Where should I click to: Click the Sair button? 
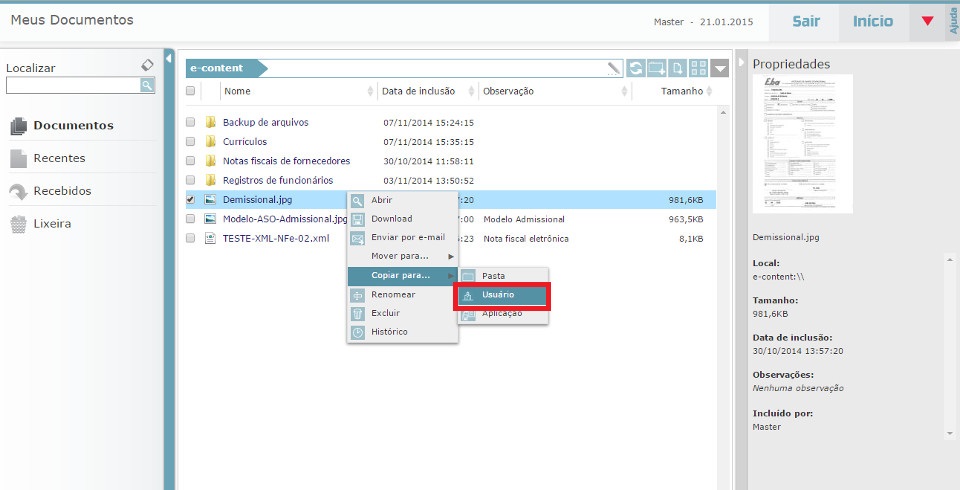coord(806,21)
